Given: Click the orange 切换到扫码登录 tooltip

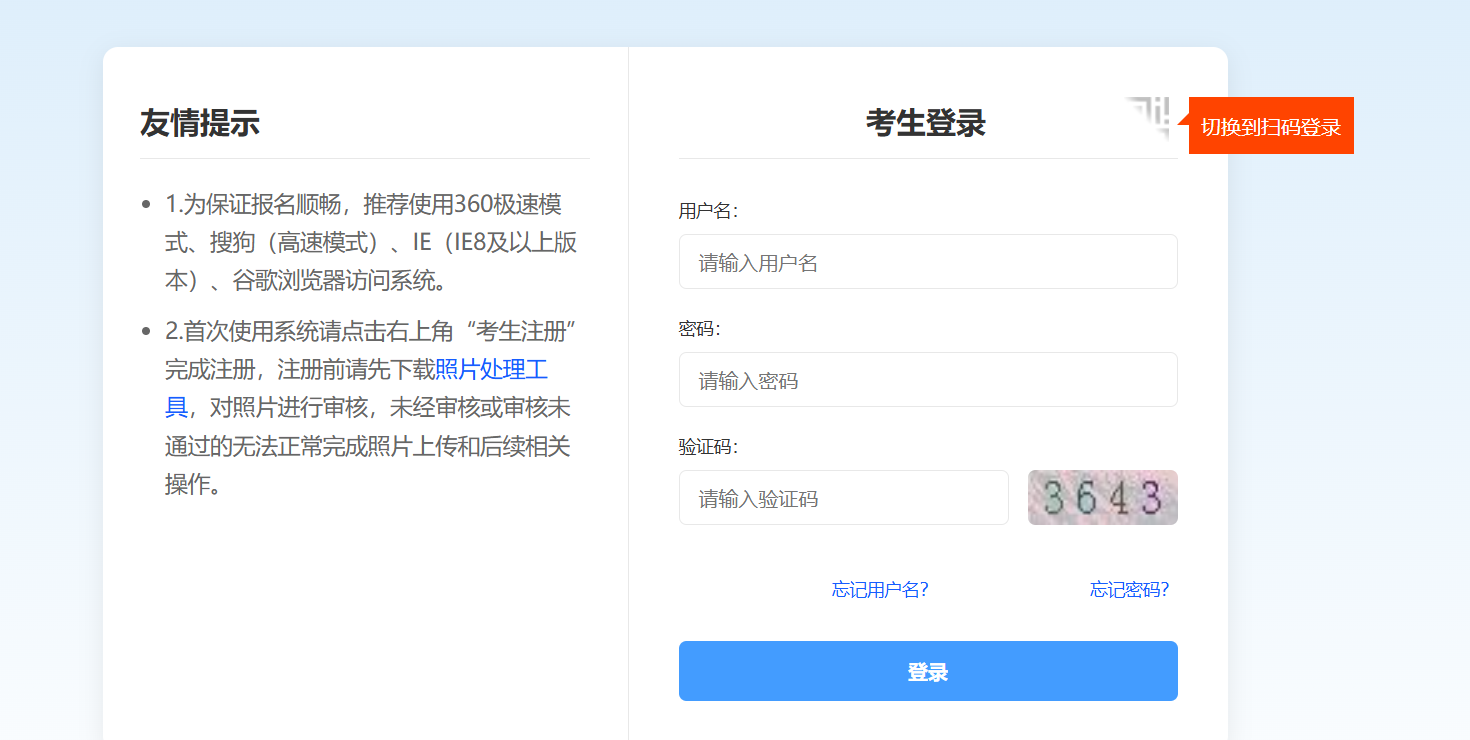Looking at the screenshot, I should point(1270,126).
